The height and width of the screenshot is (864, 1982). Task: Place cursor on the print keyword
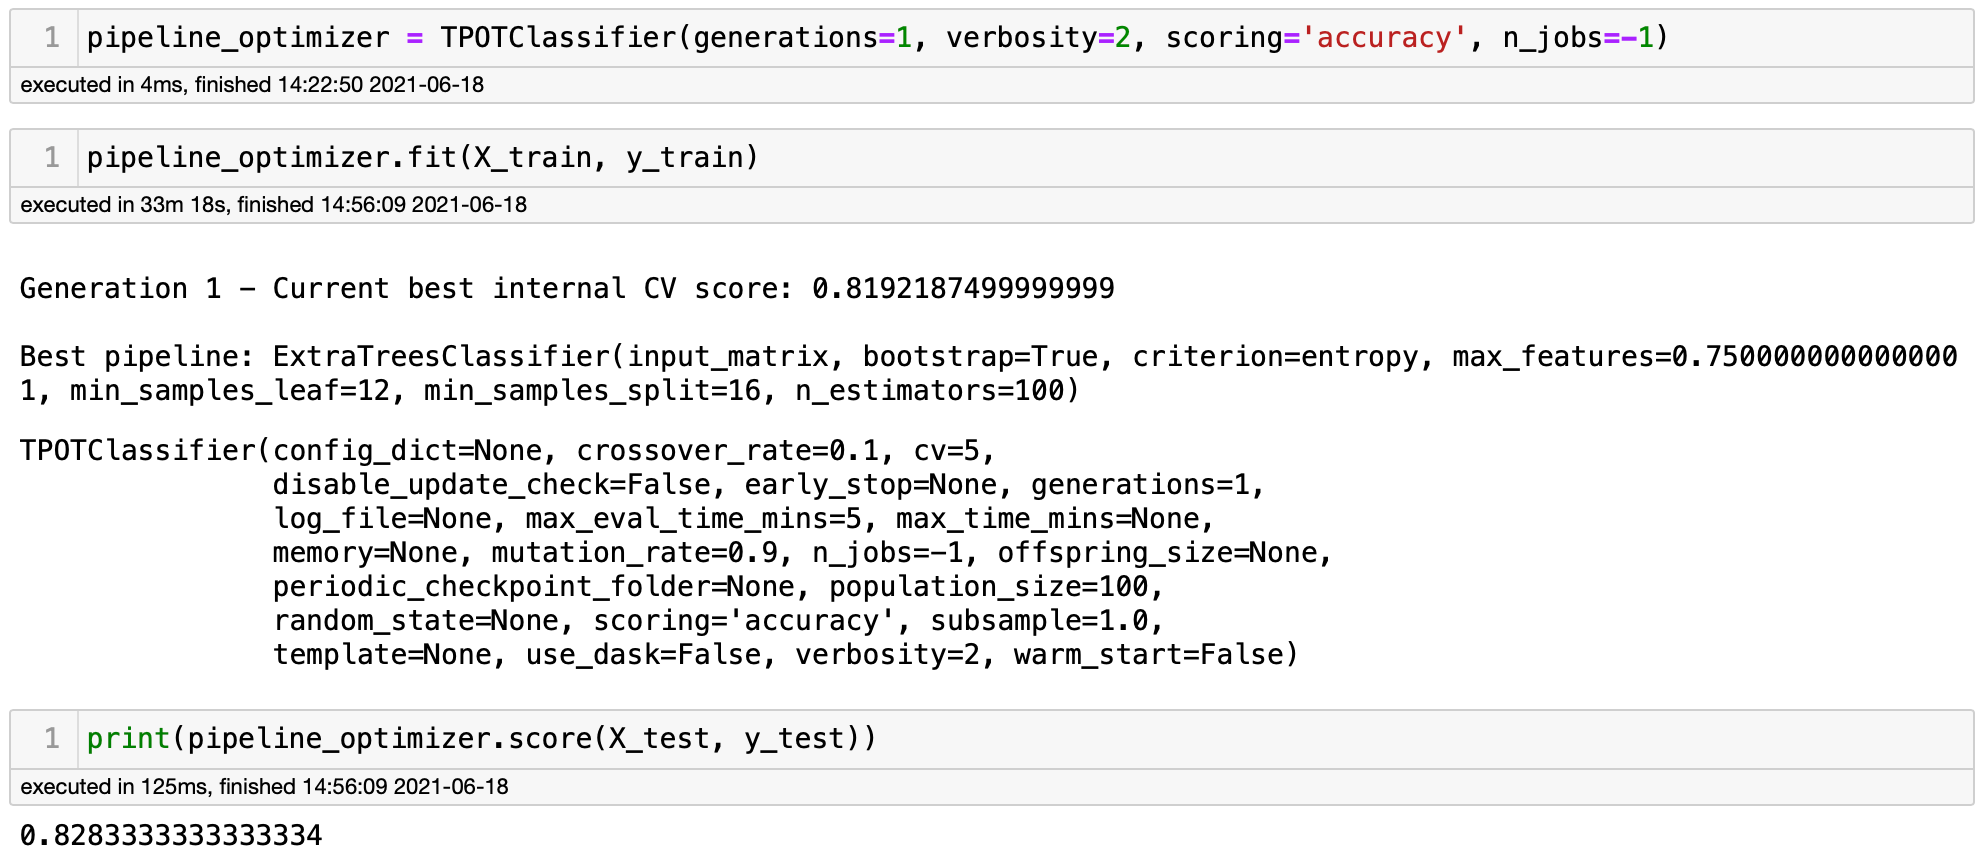pyautogui.click(x=128, y=739)
